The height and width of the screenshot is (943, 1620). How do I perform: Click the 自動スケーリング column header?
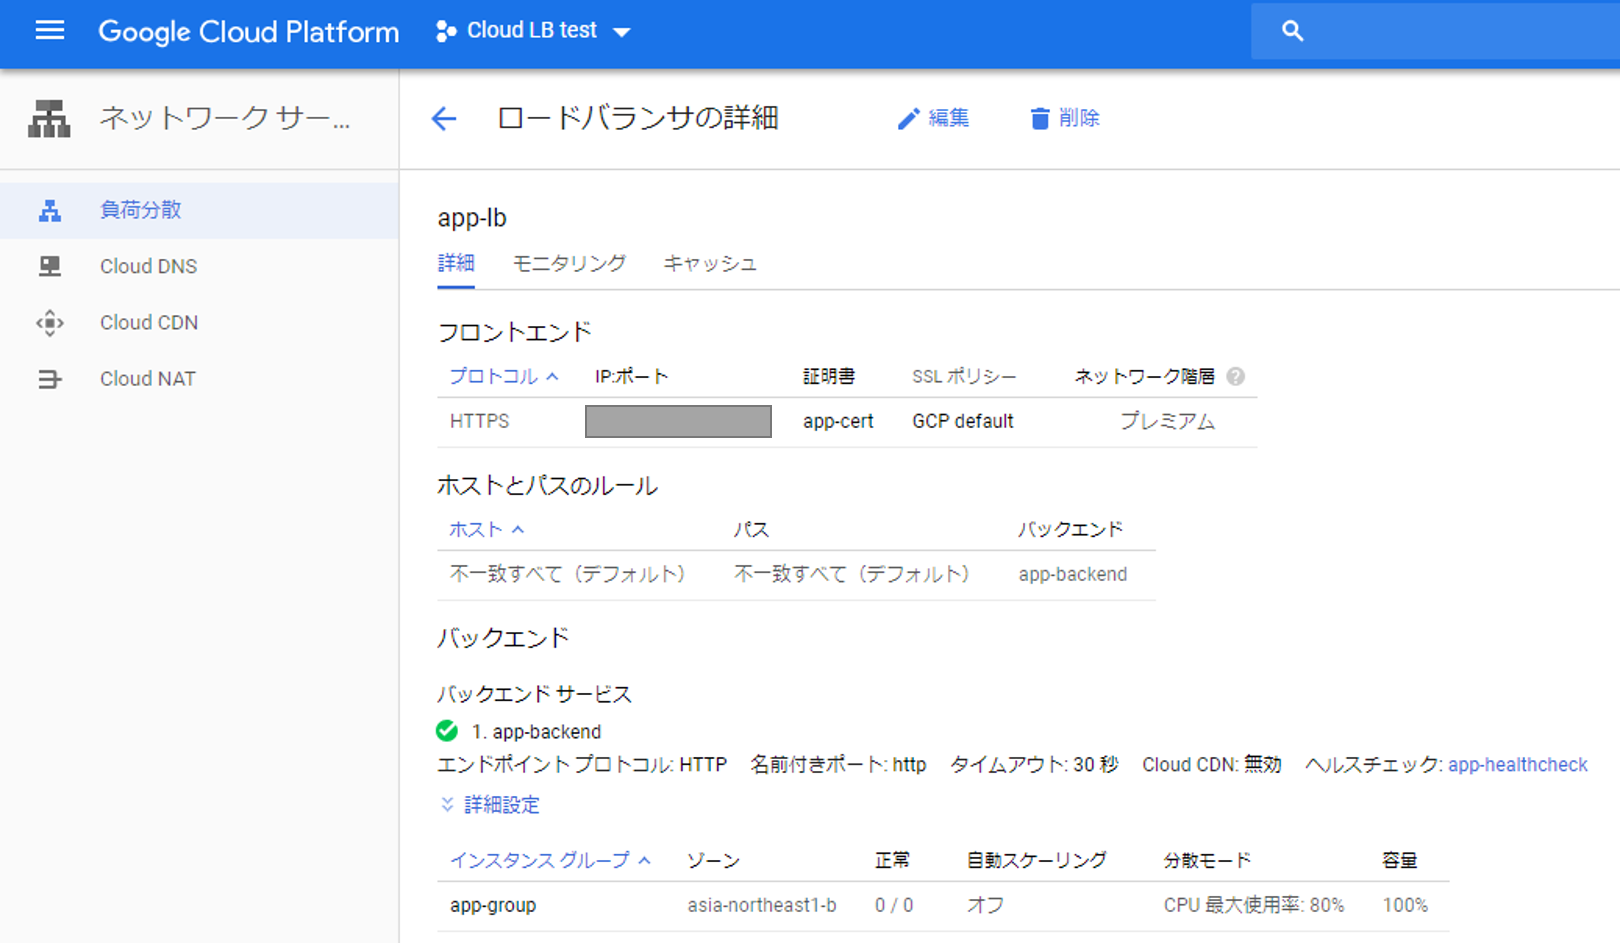click(1036, 860)
